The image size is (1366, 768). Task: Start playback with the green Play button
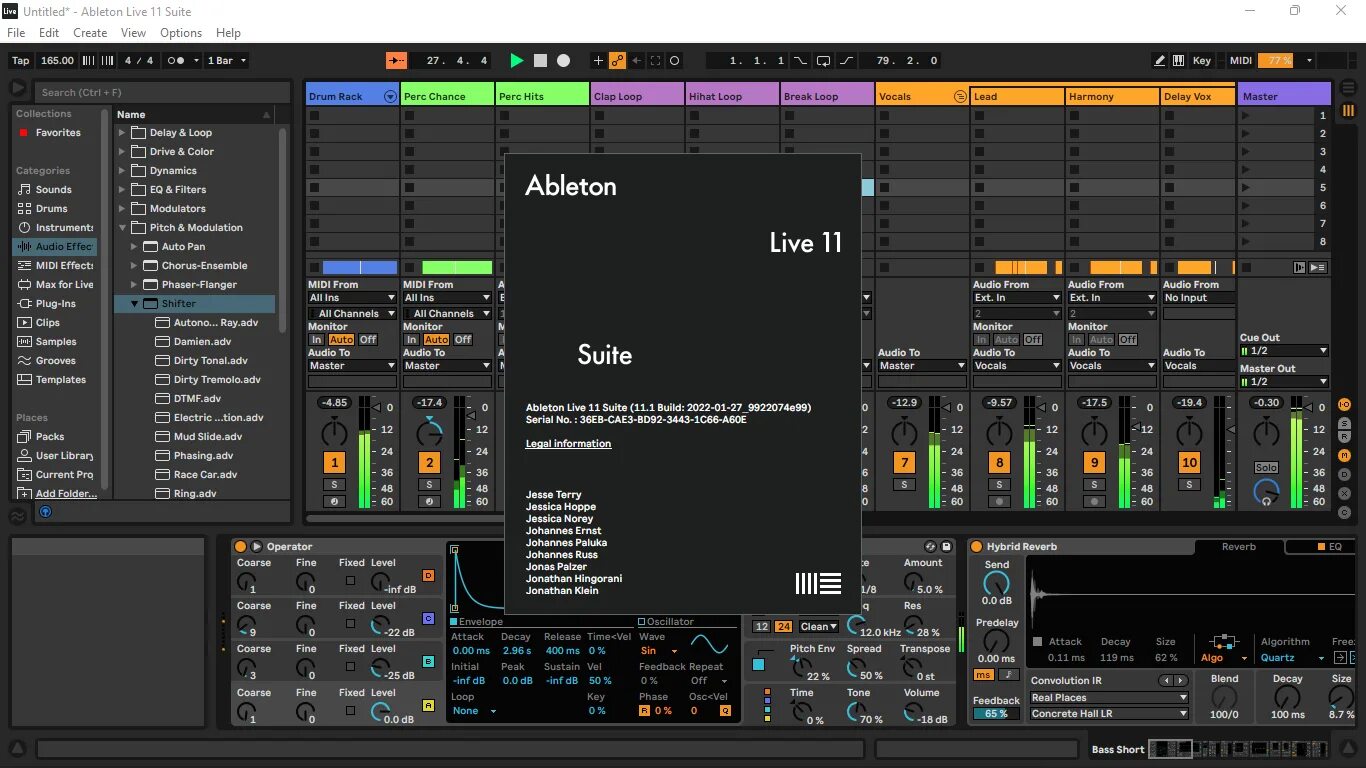click(x=516, y=61)
